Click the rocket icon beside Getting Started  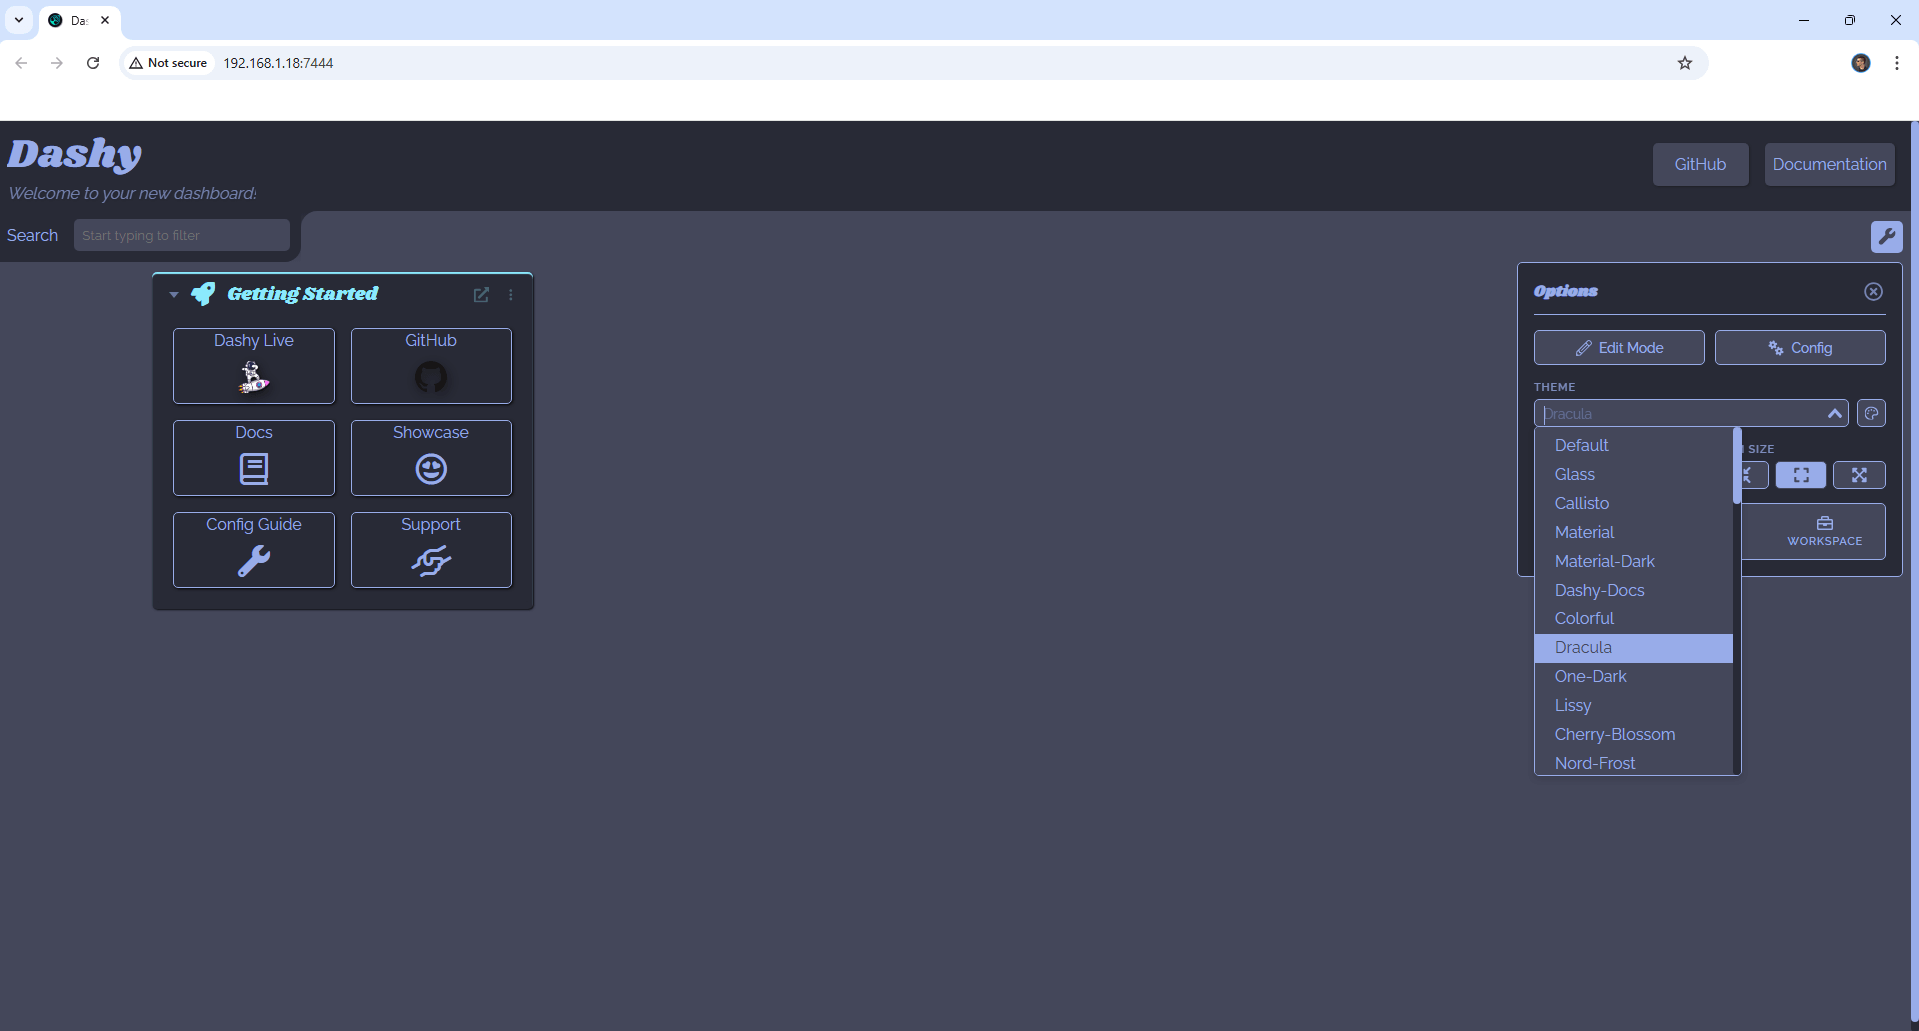click(203, 293)
